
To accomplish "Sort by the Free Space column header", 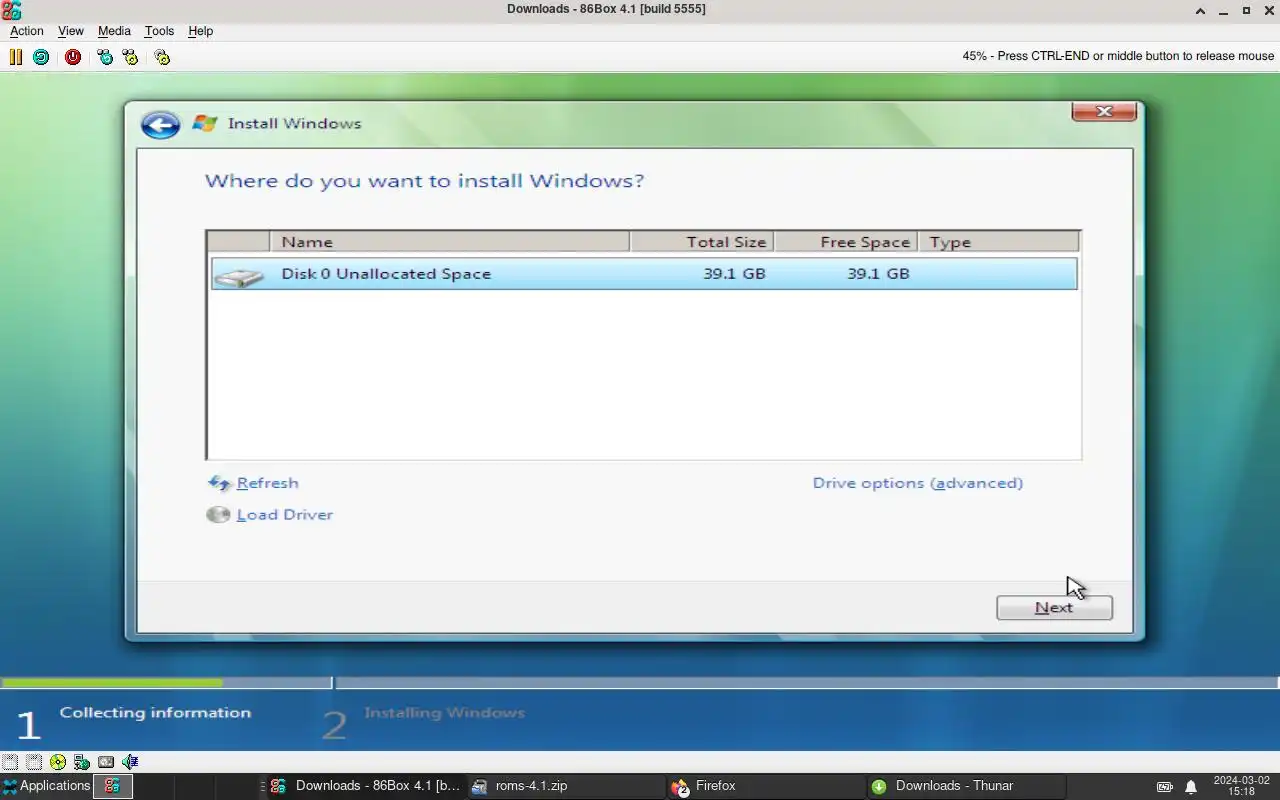I will (846, 242).
